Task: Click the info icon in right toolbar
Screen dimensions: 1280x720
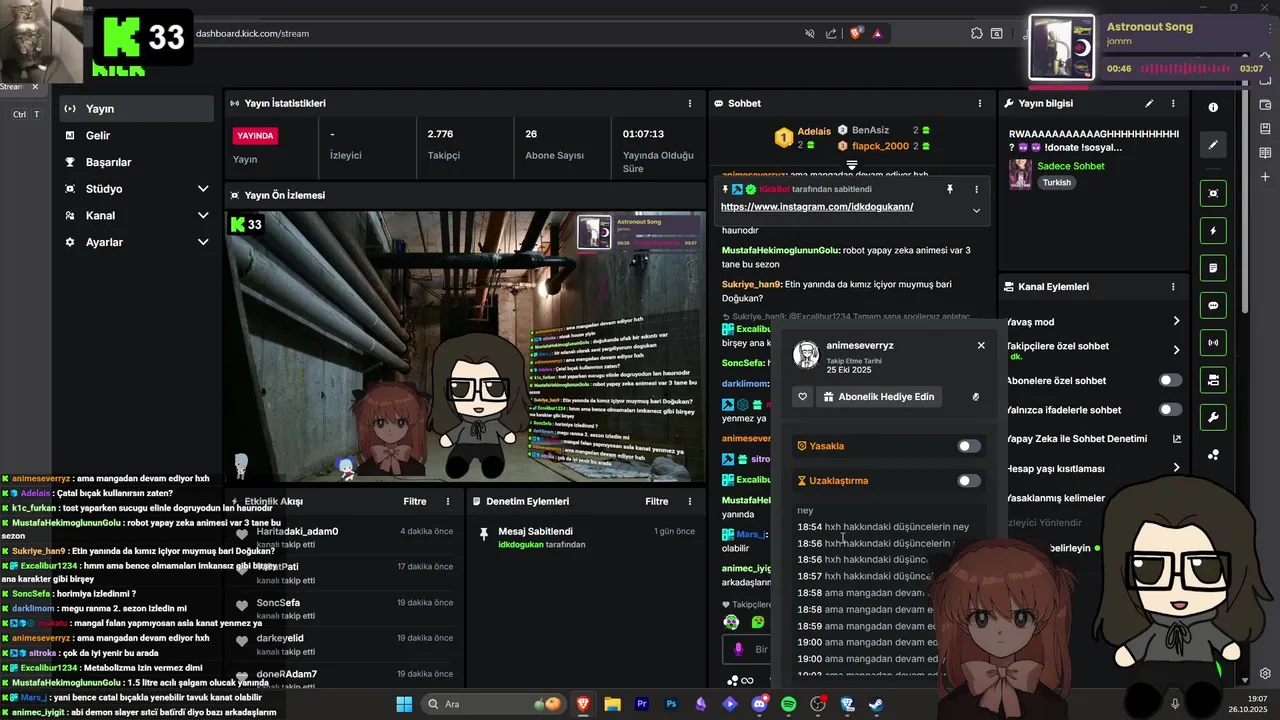Action: pyautogui.click(x=1213, y=107)
